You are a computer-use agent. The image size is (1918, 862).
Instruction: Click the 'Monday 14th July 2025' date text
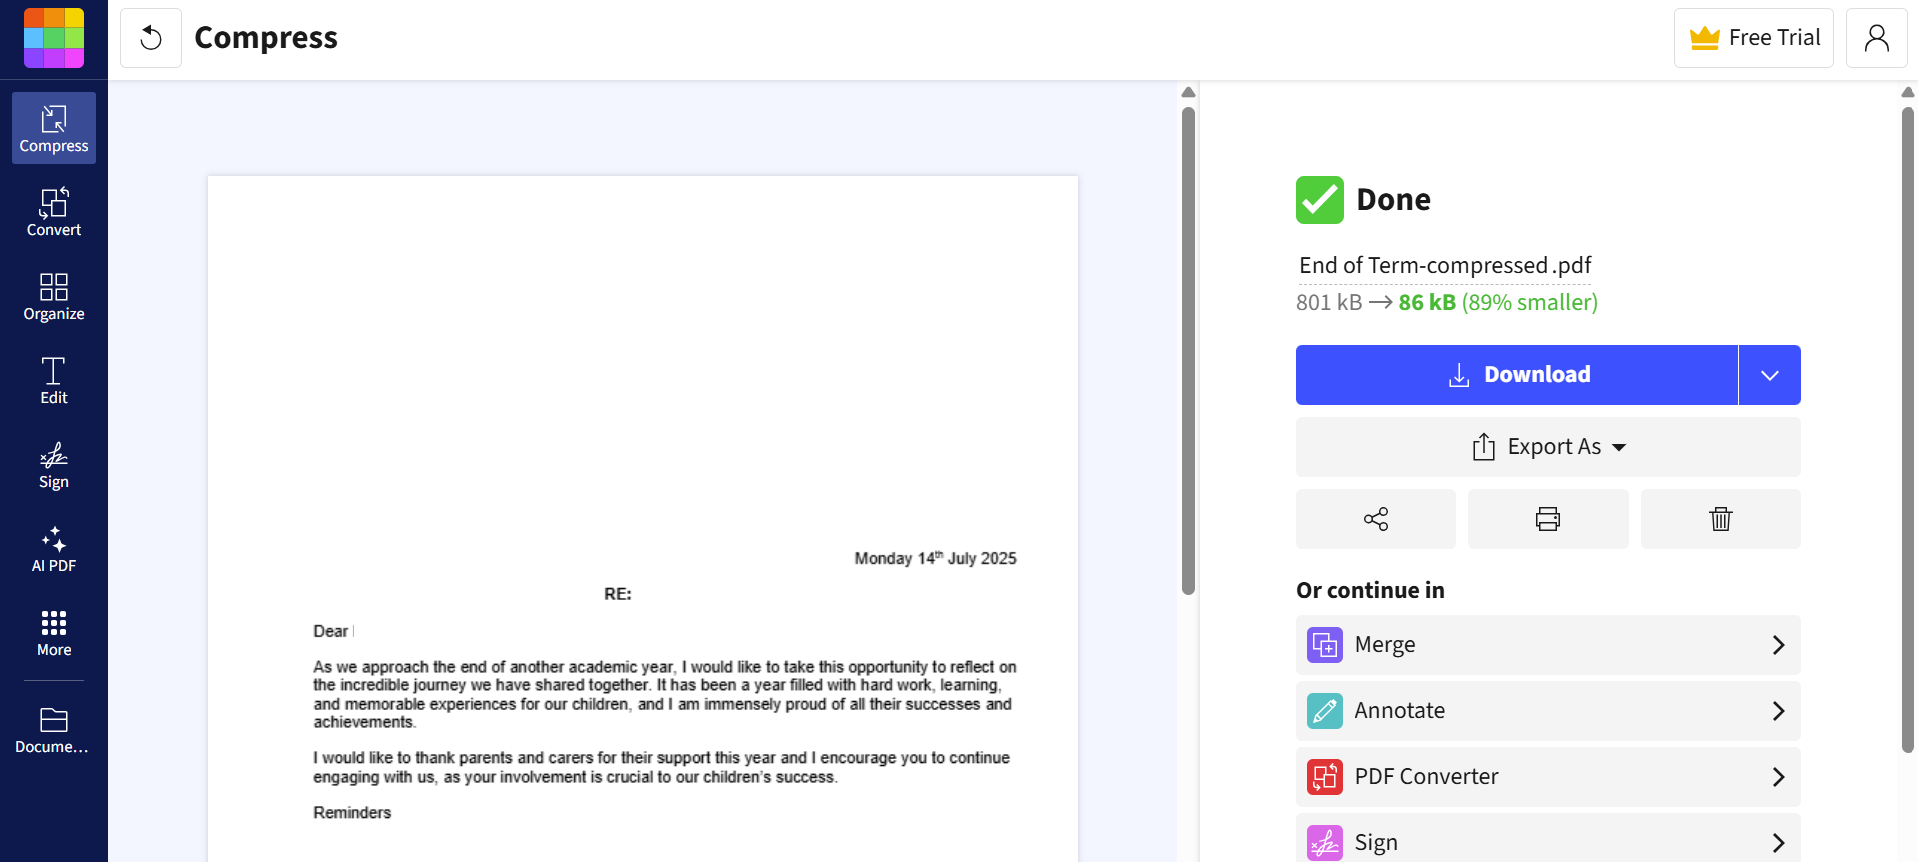coord(935,558)
